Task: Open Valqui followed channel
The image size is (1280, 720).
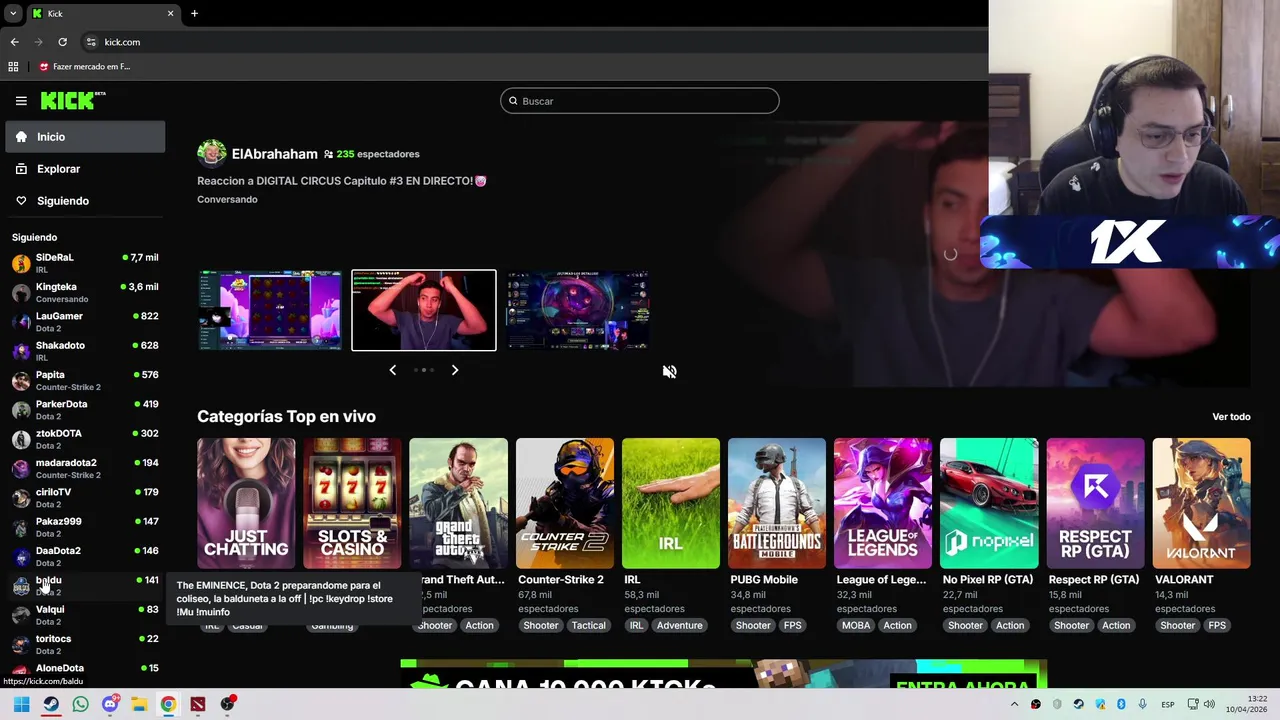Action: pos(85,615)
